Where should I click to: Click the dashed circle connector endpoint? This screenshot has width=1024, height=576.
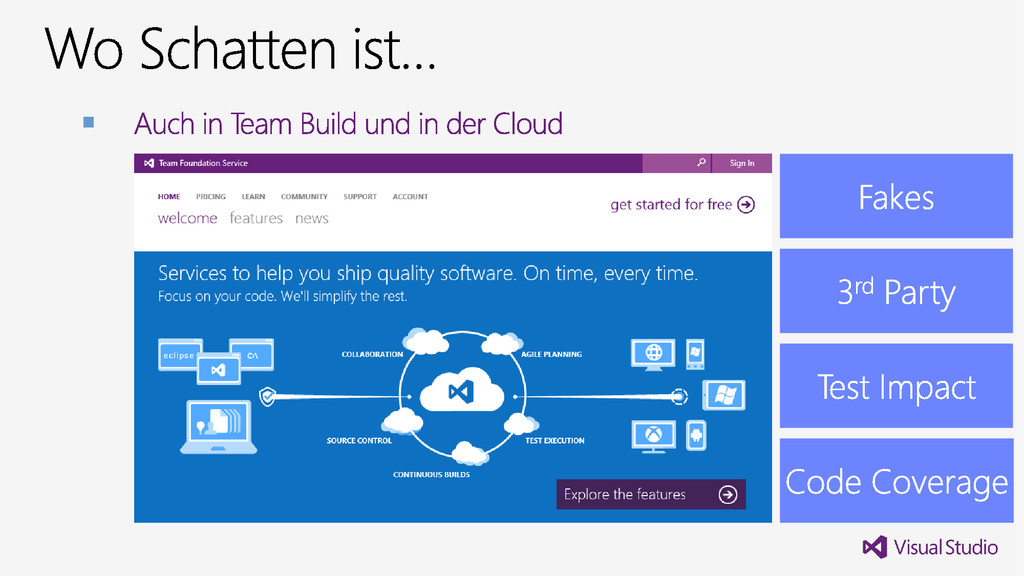click(679, 396)
